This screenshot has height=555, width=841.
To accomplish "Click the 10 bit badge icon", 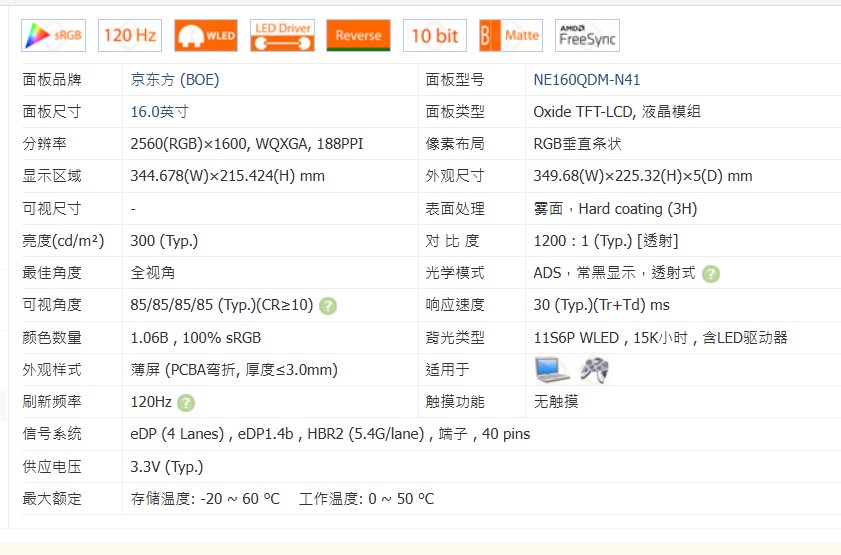I will [434, 35].
